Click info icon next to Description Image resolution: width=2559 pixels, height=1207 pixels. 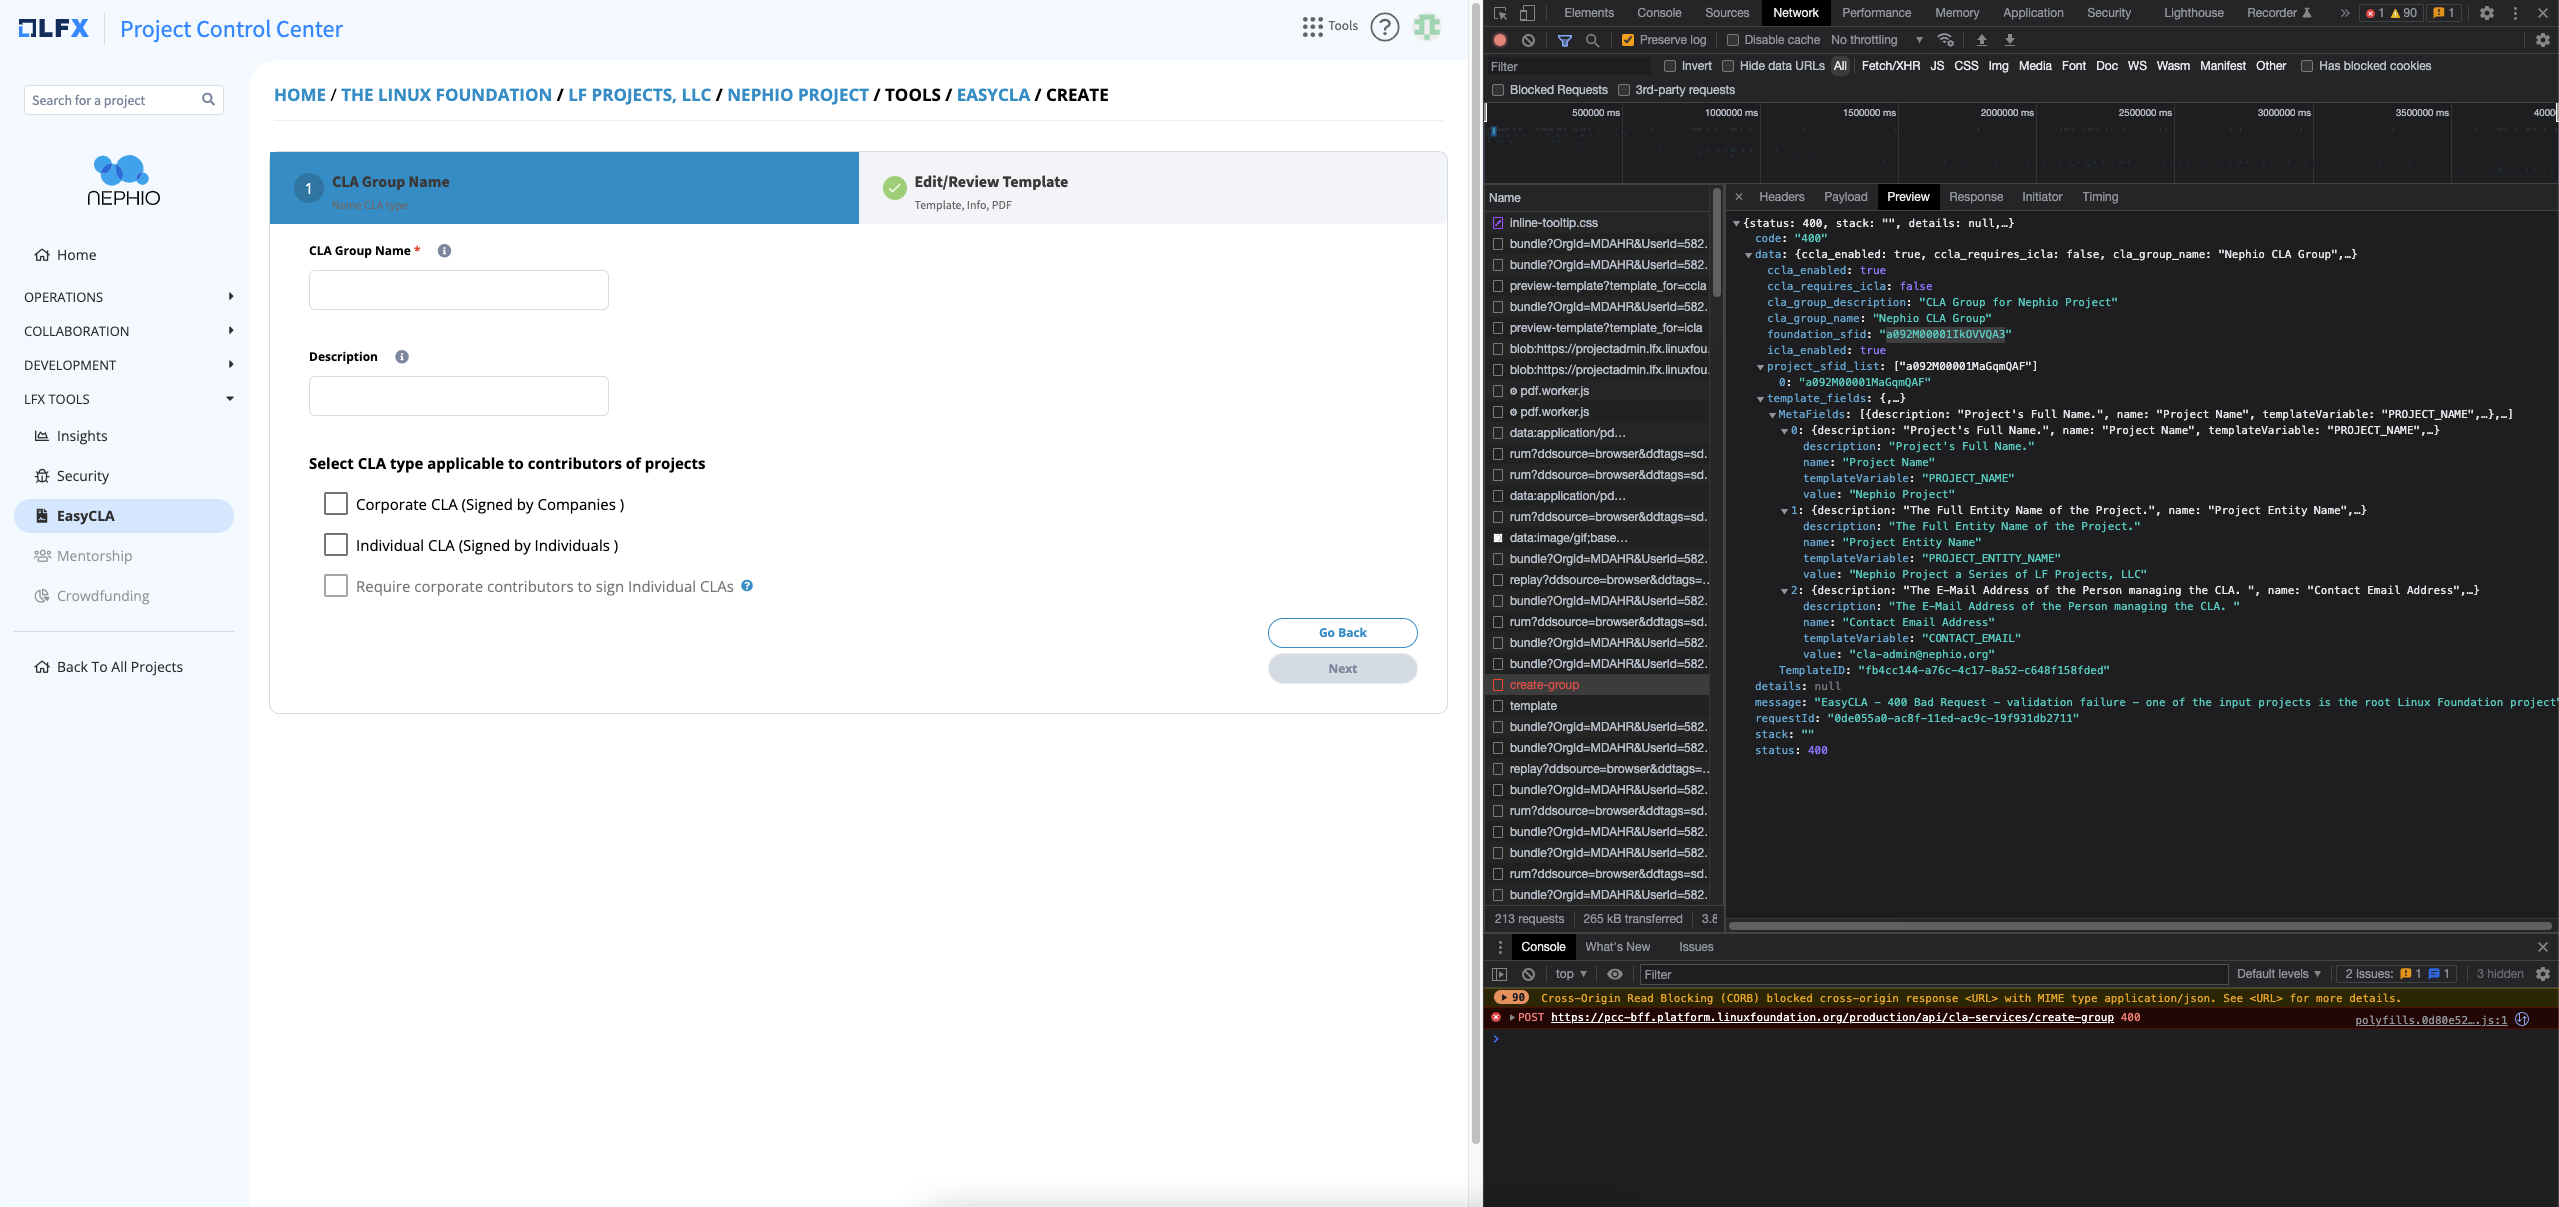(402, 357)
